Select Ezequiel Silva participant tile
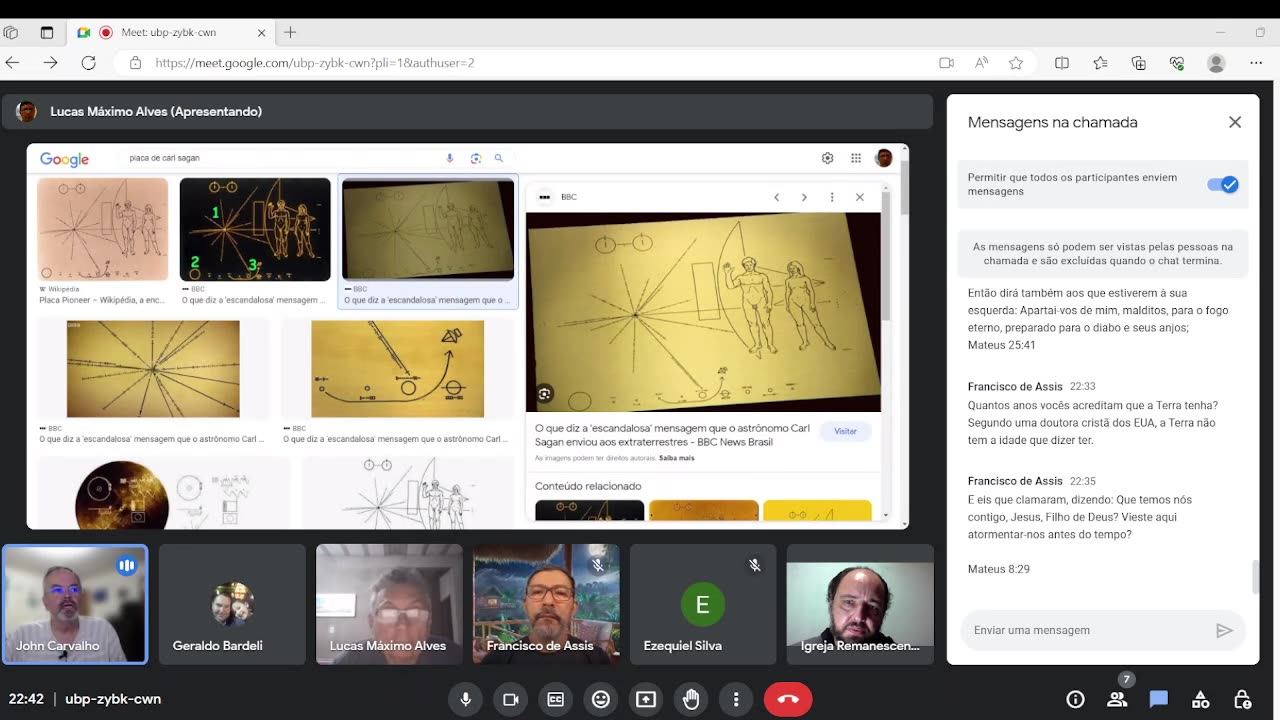The width and height of the screenshot is (1280, 720). point(703,604)
